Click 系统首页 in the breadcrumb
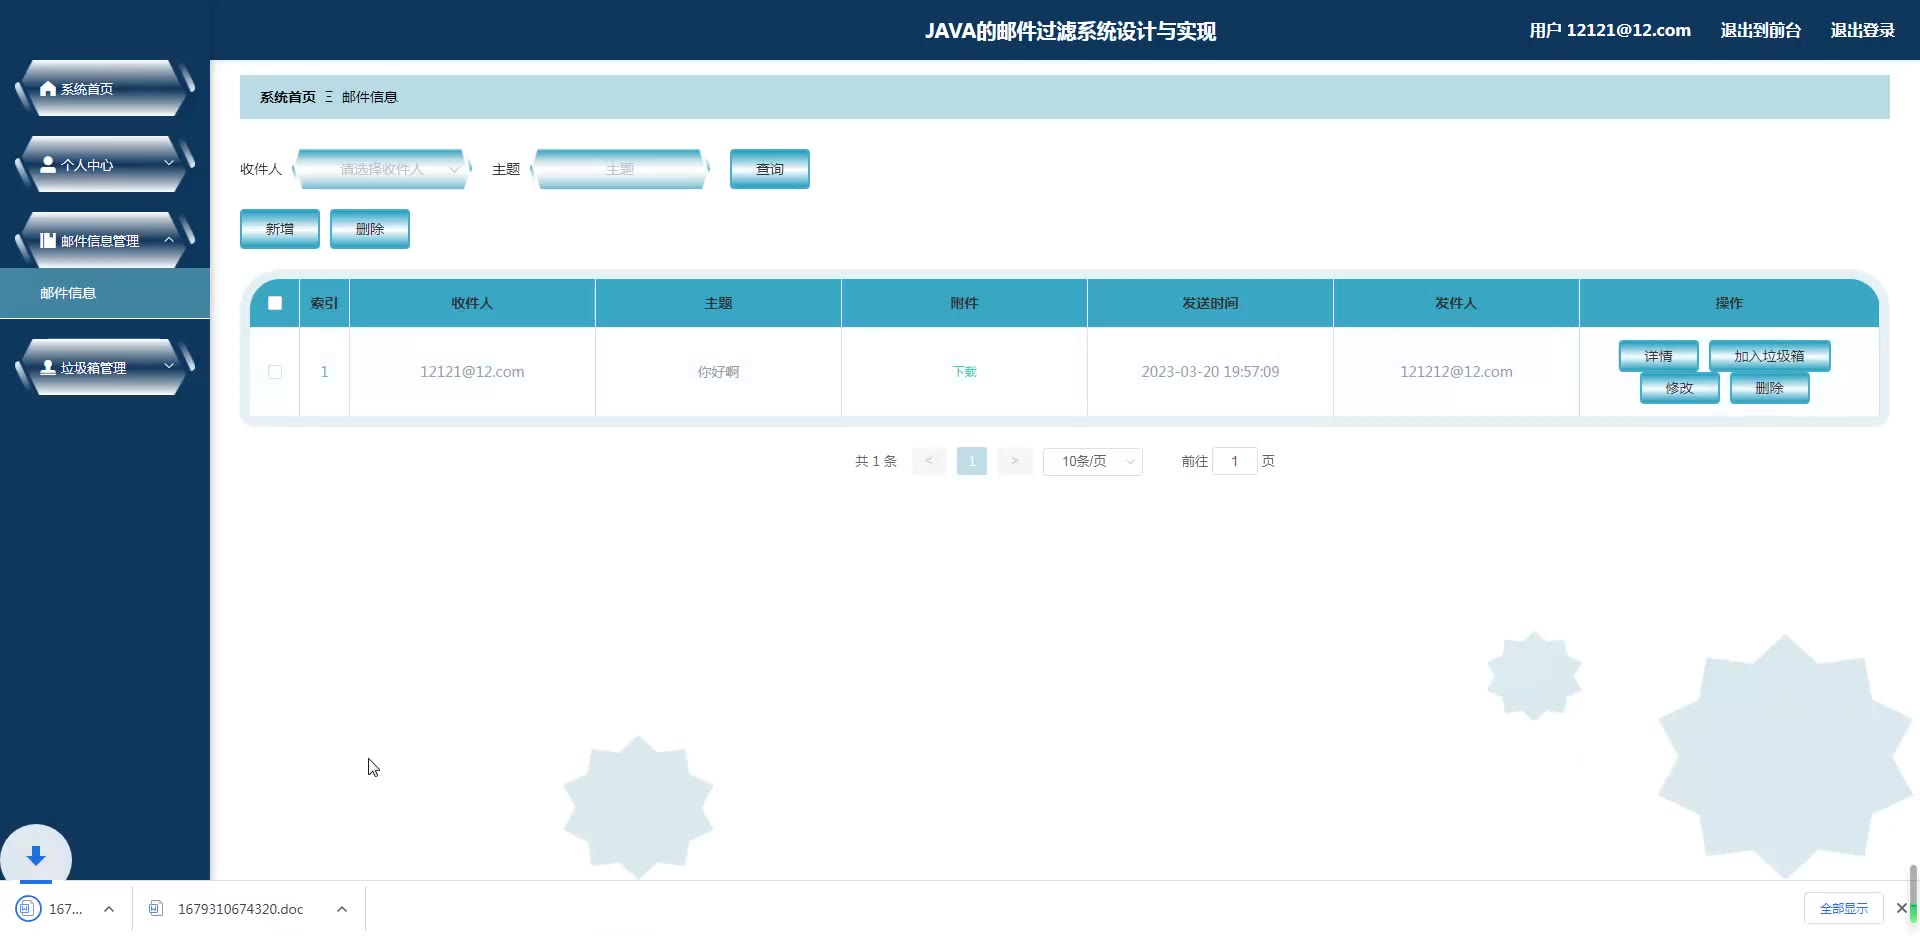Screen dimensions: 1920x936 click(x=288, y=97)
